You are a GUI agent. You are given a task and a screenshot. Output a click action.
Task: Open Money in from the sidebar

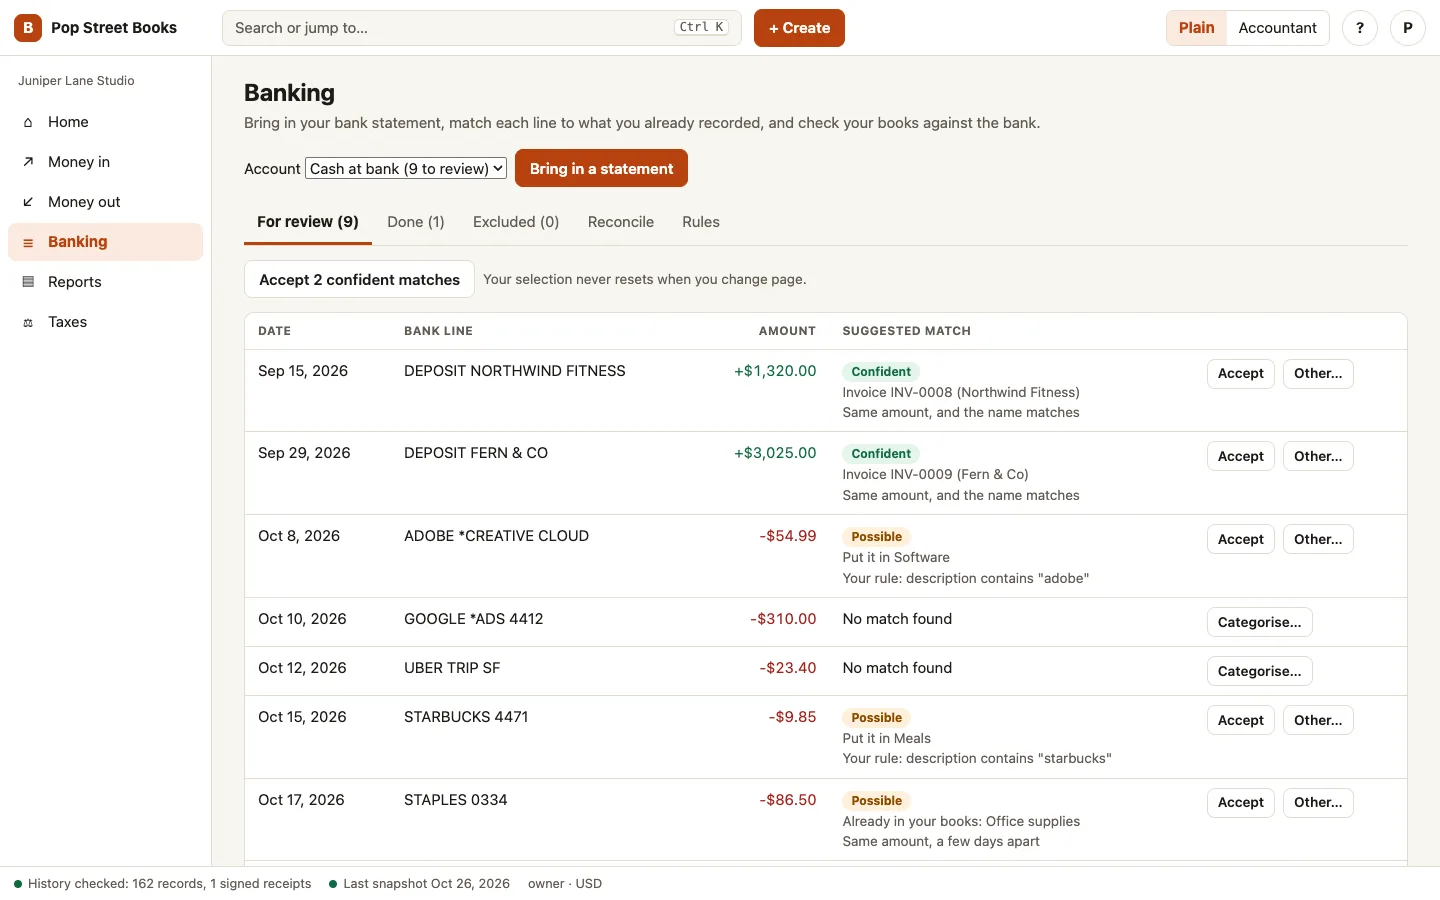click(105, 162)
